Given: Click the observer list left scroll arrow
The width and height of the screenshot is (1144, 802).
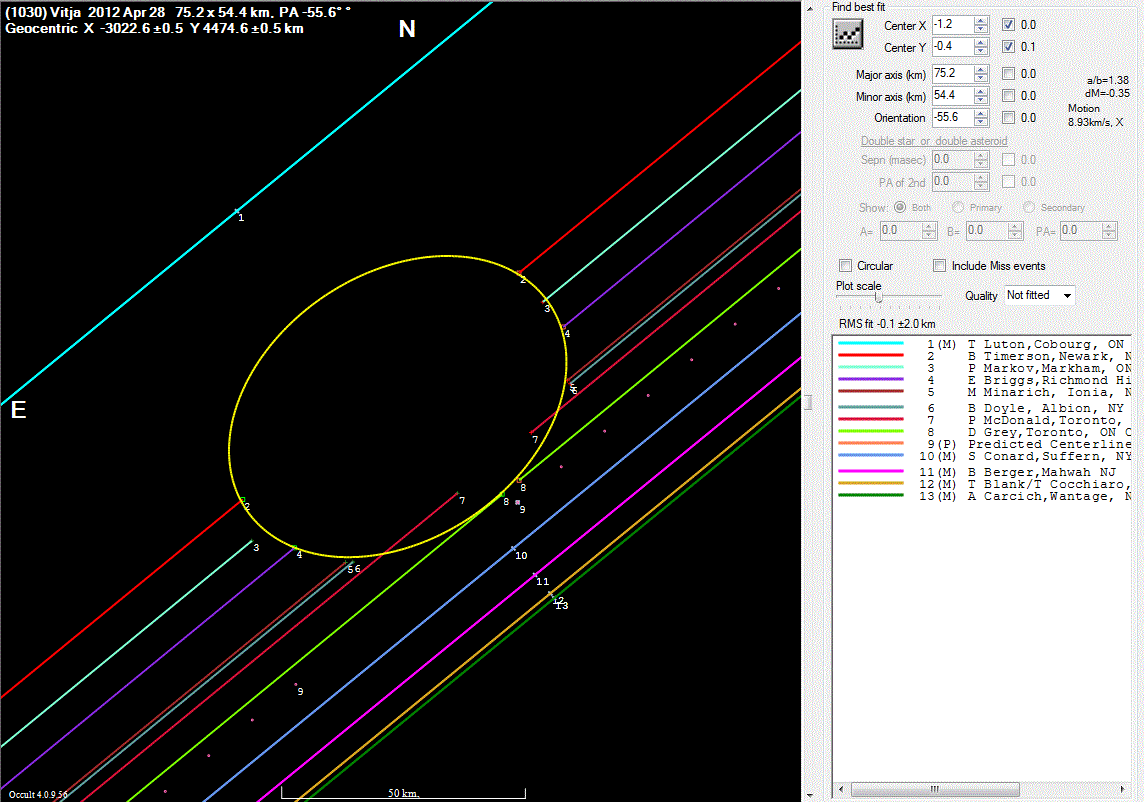Looking at the screenshot, I should [842, 790].
